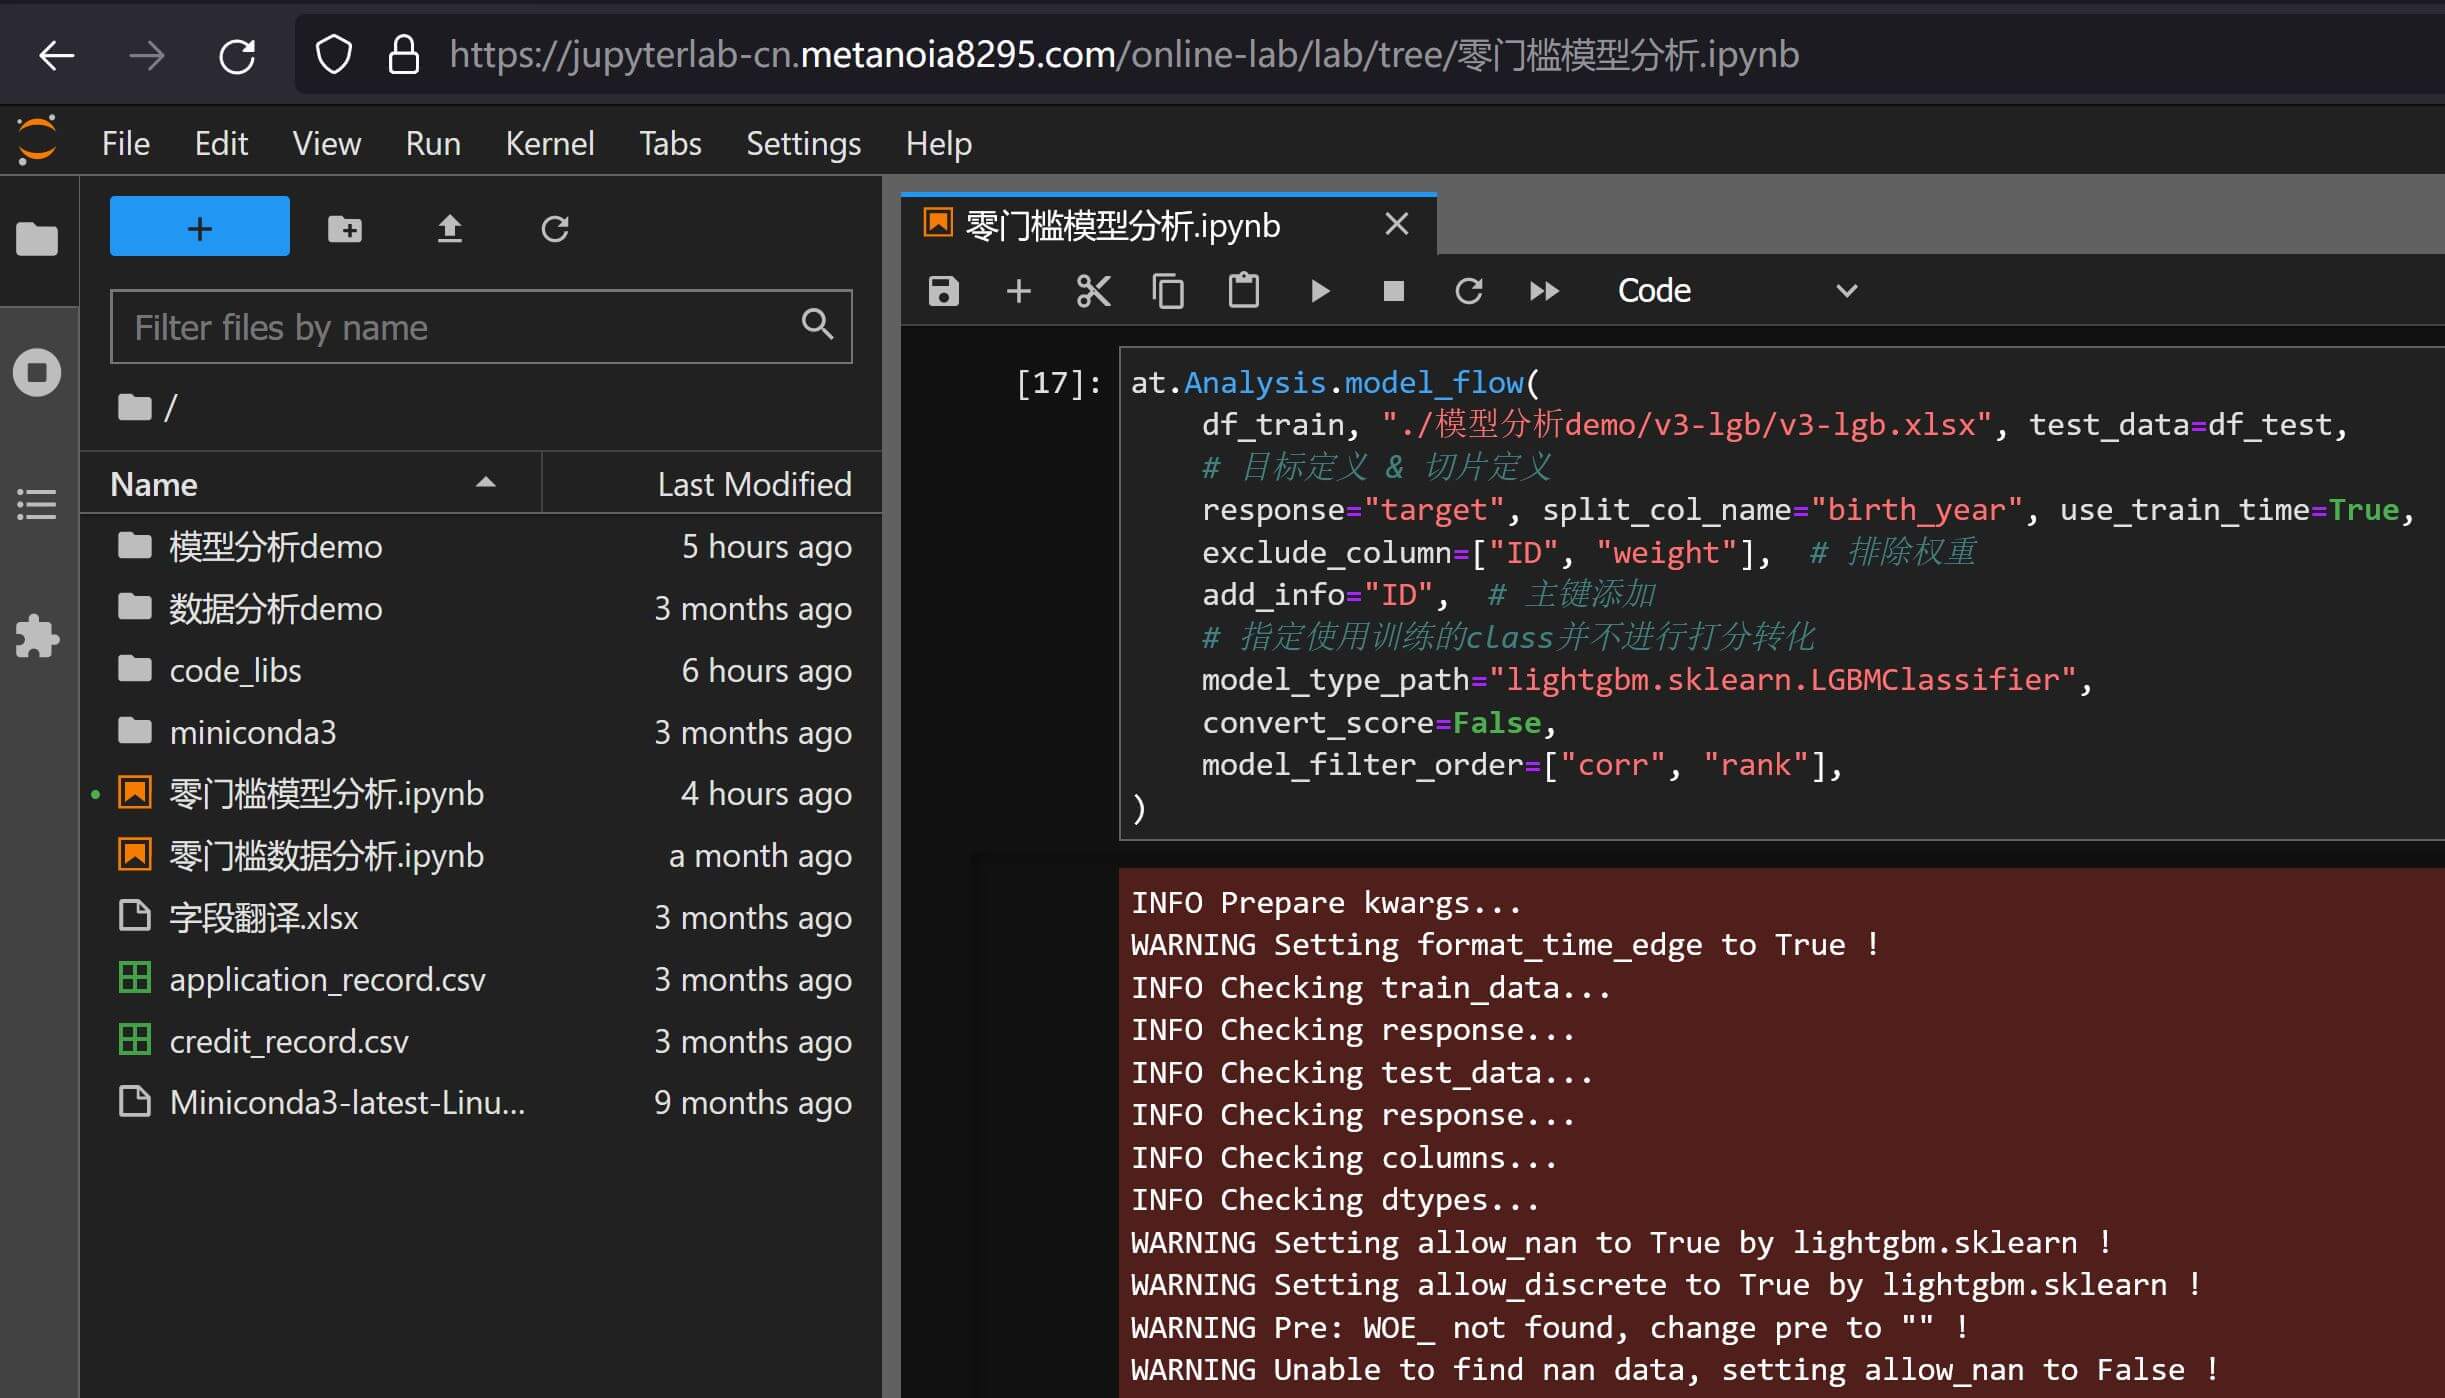Run the selected cell with play button
The height and width of the screenshot is (1398, 2445).
1319,291
